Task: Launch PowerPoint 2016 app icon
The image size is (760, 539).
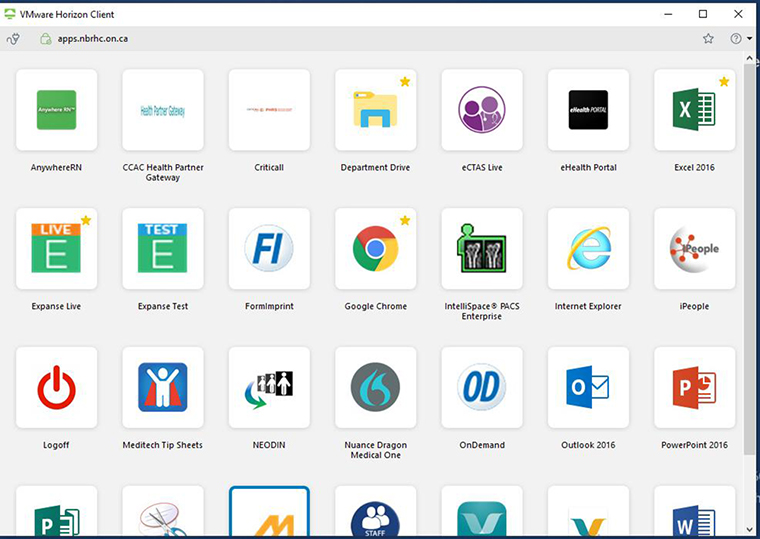Action: [x=695, y=387]
